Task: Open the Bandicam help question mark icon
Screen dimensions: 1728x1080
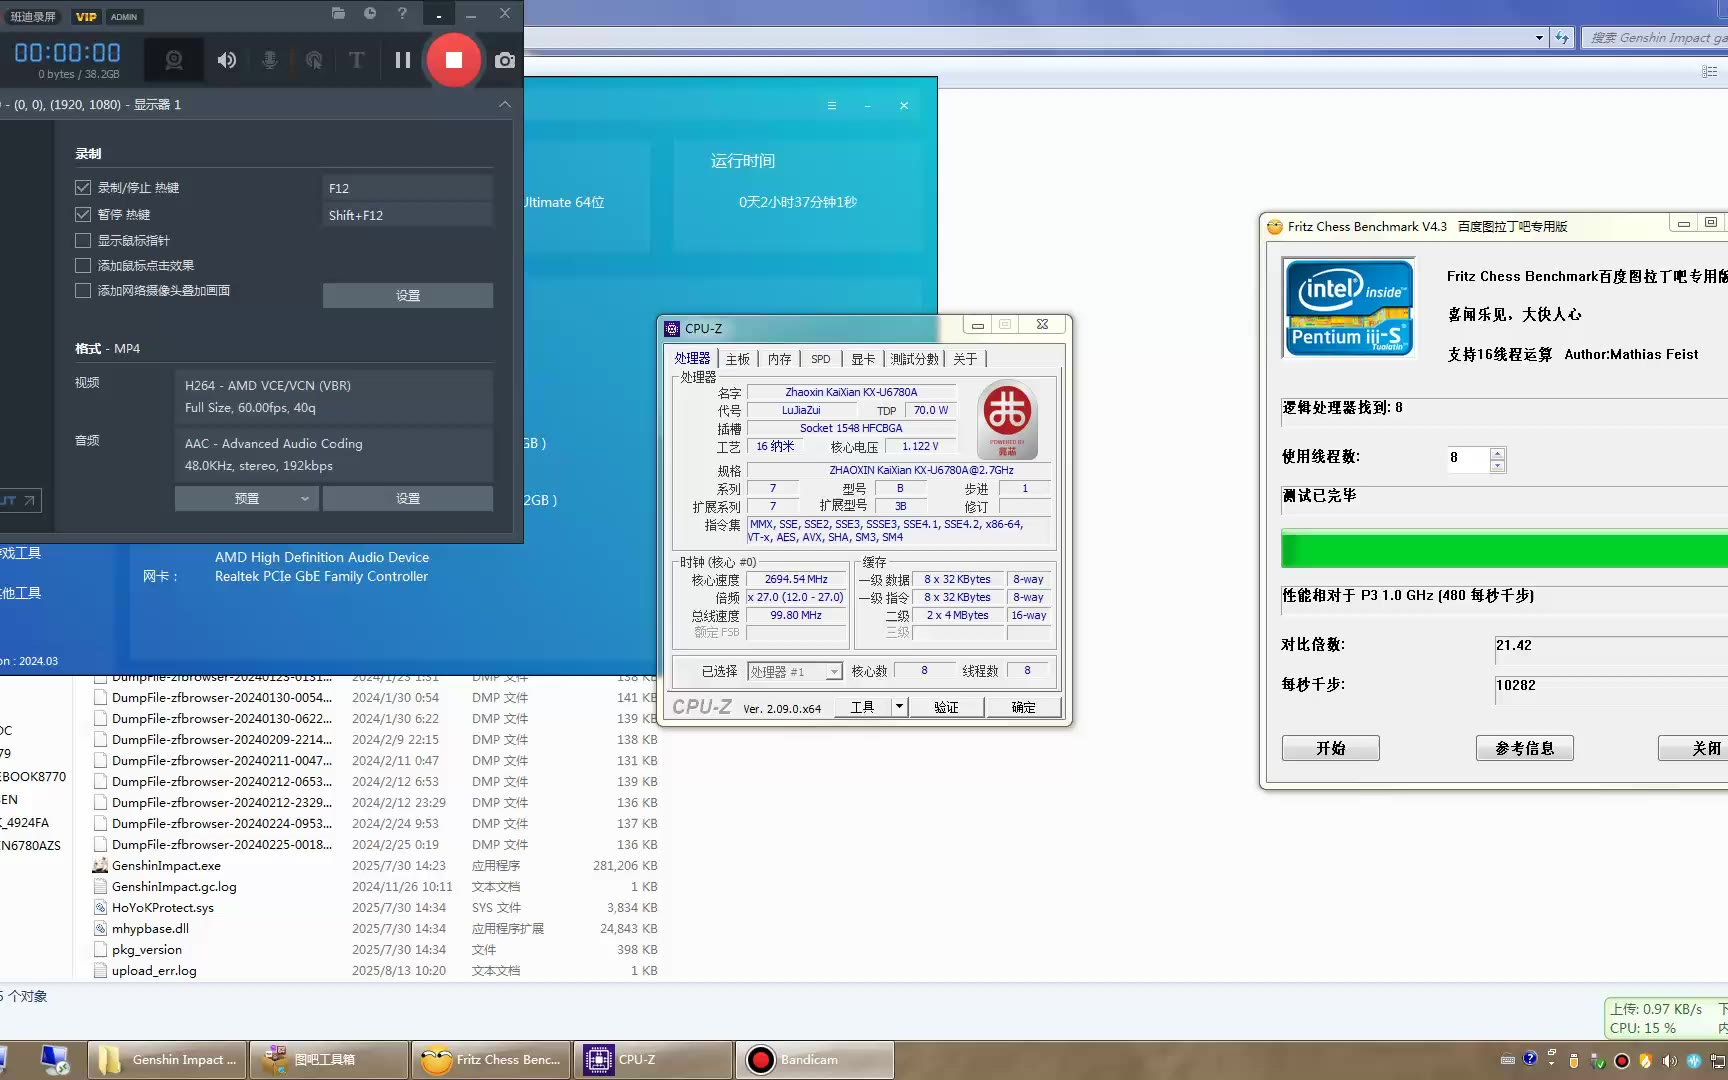Action: click(x=402, y=13)
